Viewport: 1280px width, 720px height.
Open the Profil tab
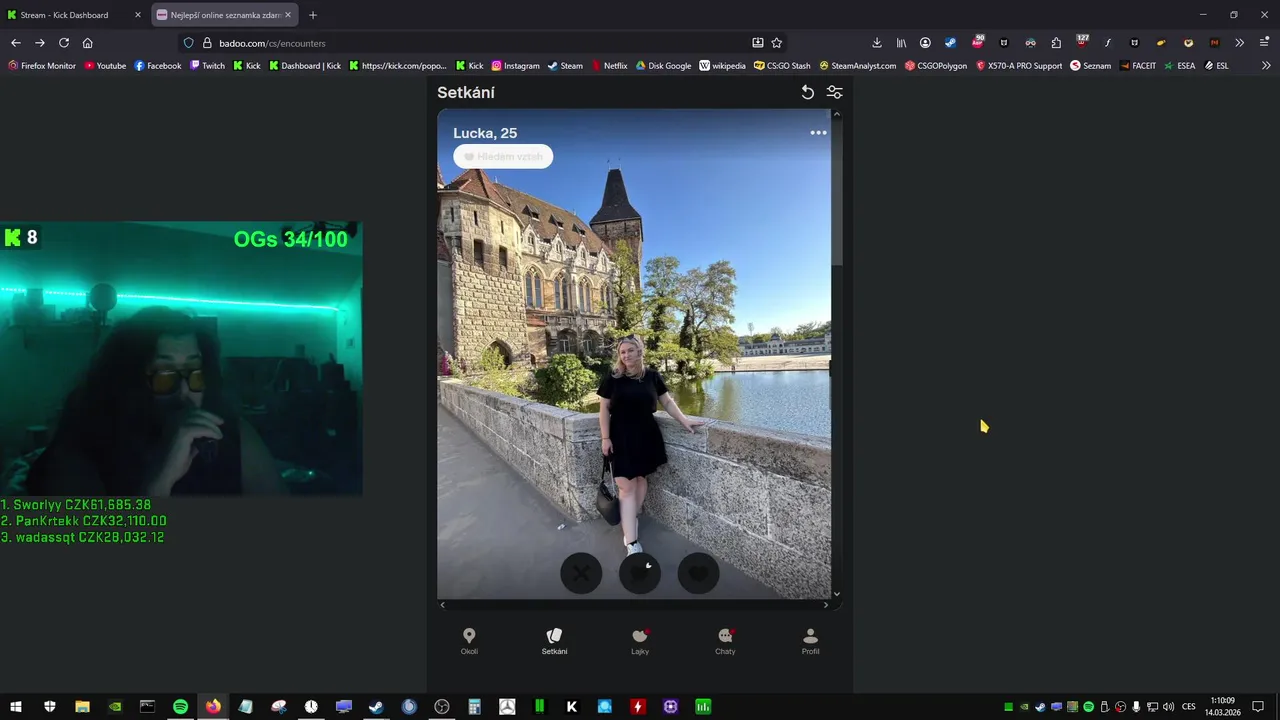coord(810,641)
